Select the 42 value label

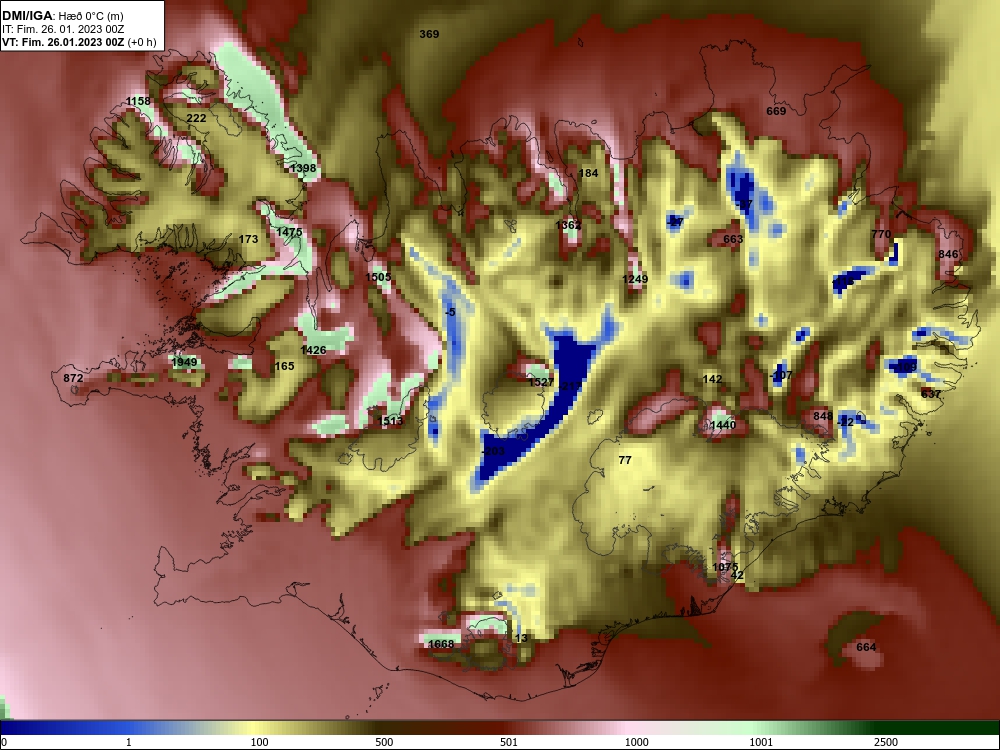pos(737,575)
